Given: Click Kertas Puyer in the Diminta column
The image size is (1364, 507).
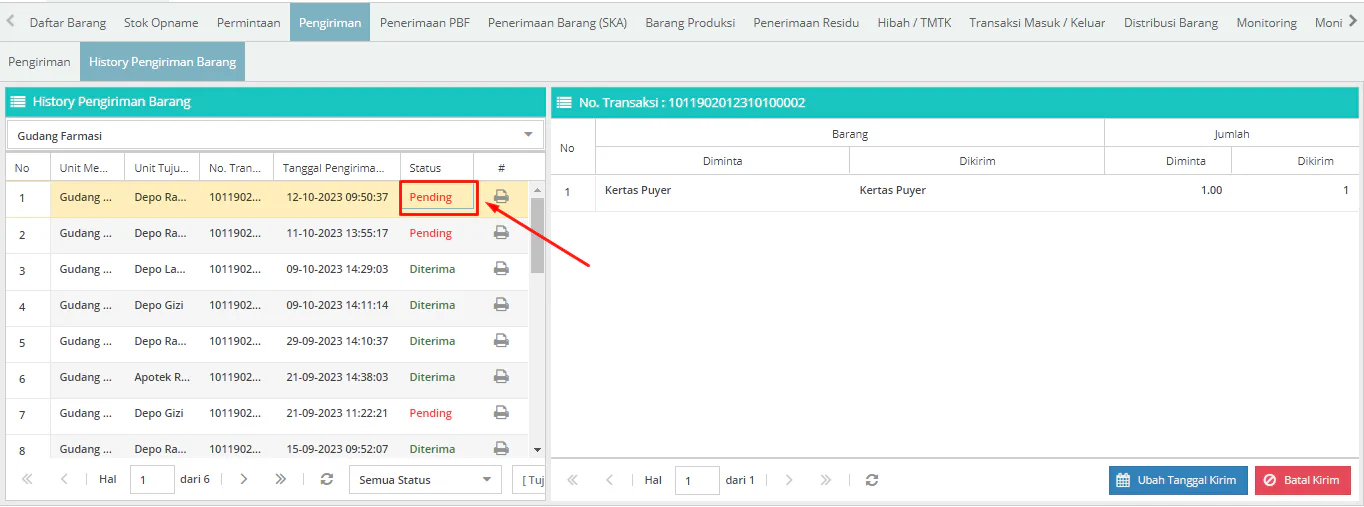Looking at the screenshot, I should [638, 190].
